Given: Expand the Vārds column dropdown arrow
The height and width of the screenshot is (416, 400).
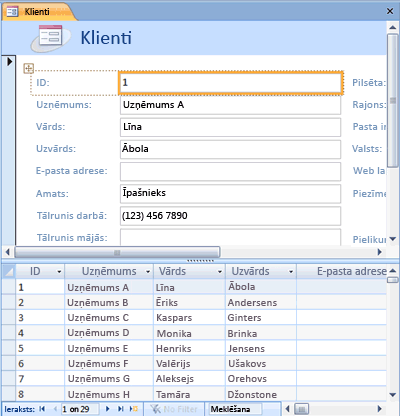Looking at the screenshot, I should coord(220,272).
